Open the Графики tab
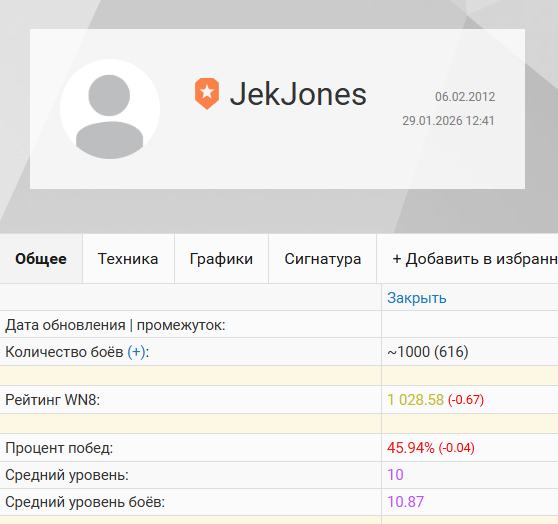 click(221, 259)
